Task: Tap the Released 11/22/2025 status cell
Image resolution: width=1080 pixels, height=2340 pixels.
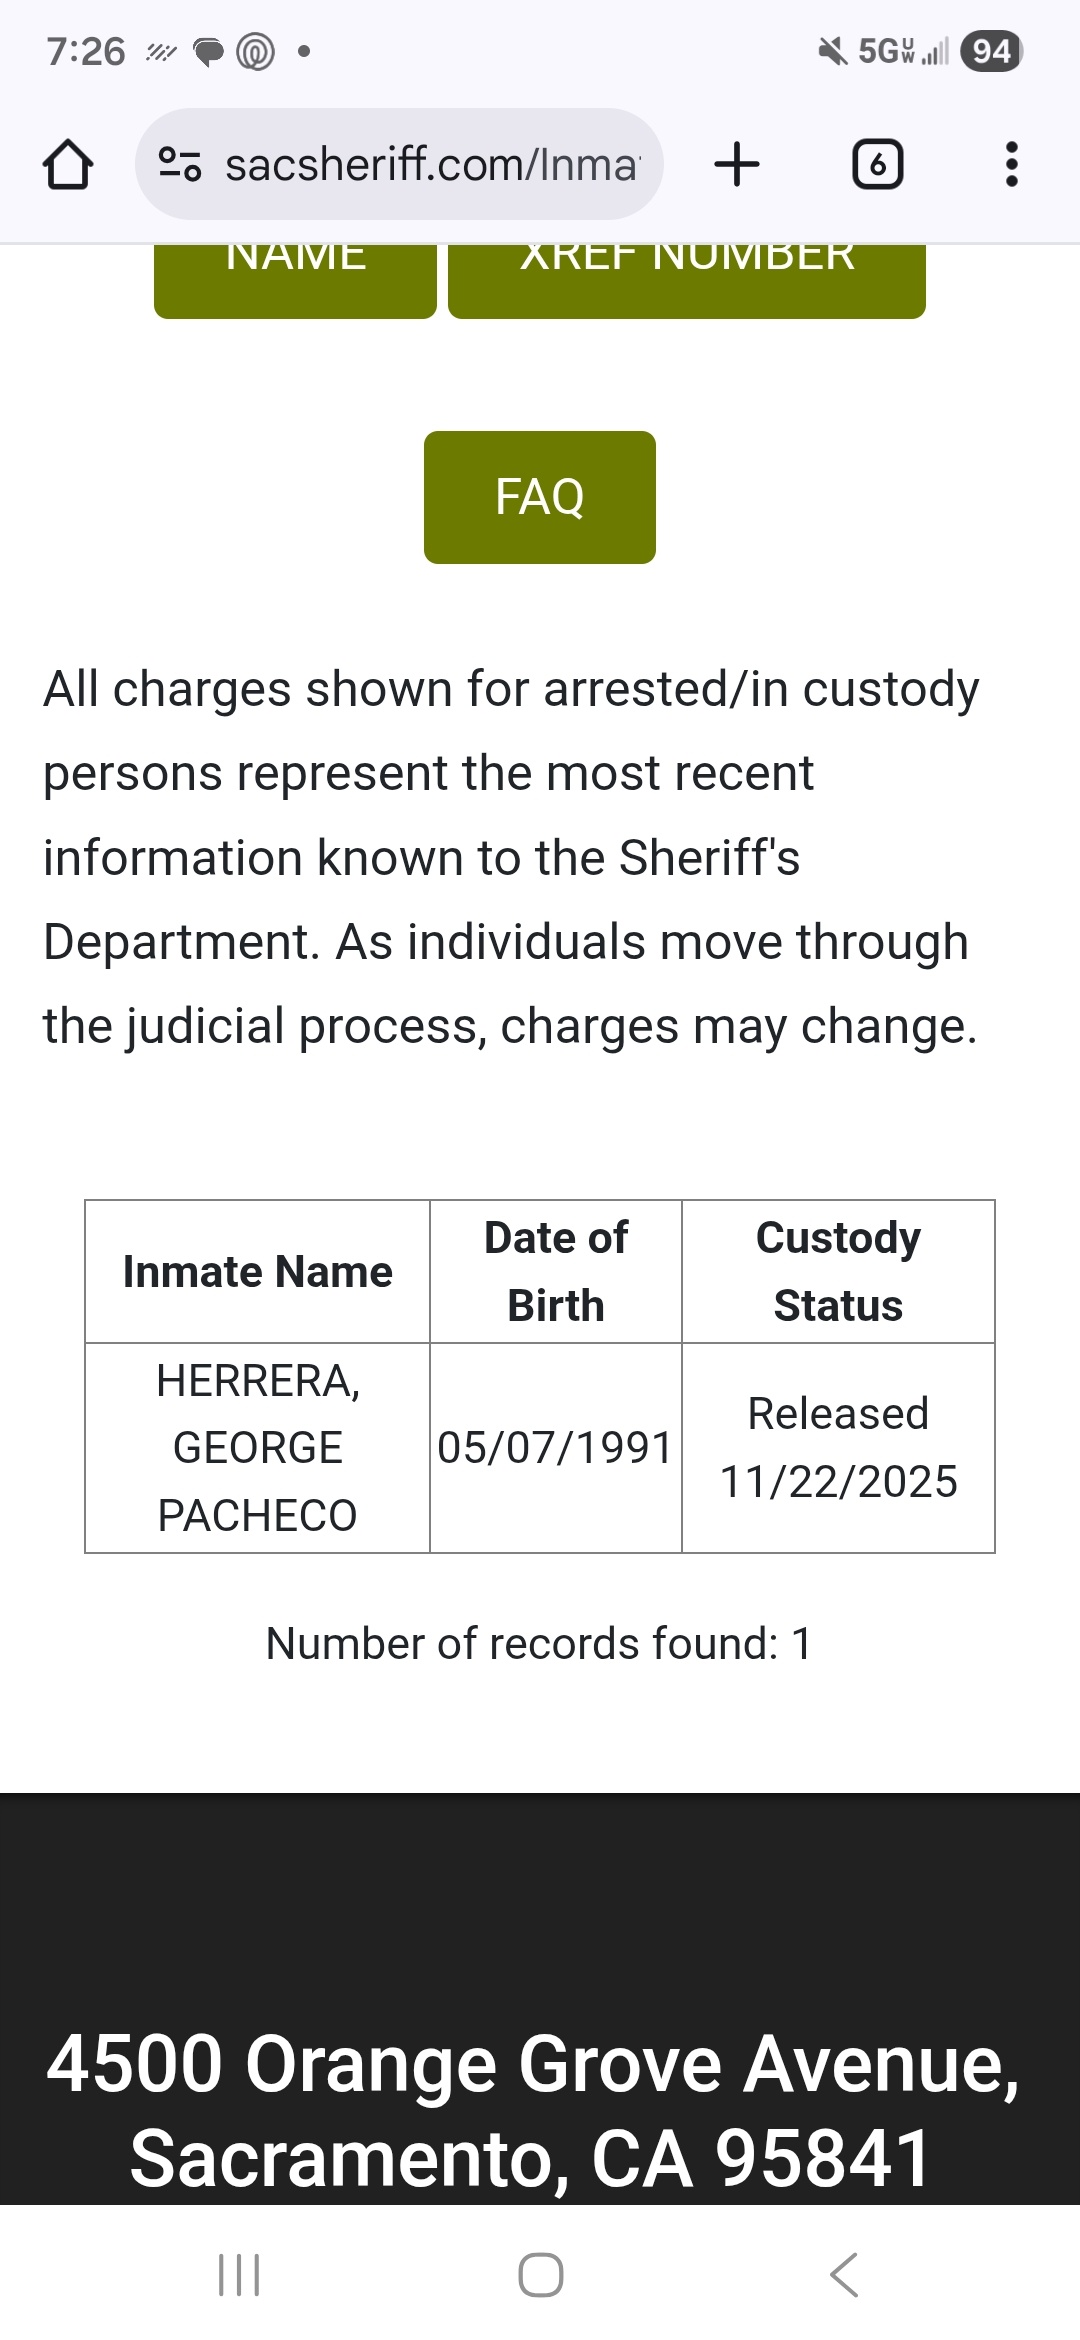Action: point(838,1448)
